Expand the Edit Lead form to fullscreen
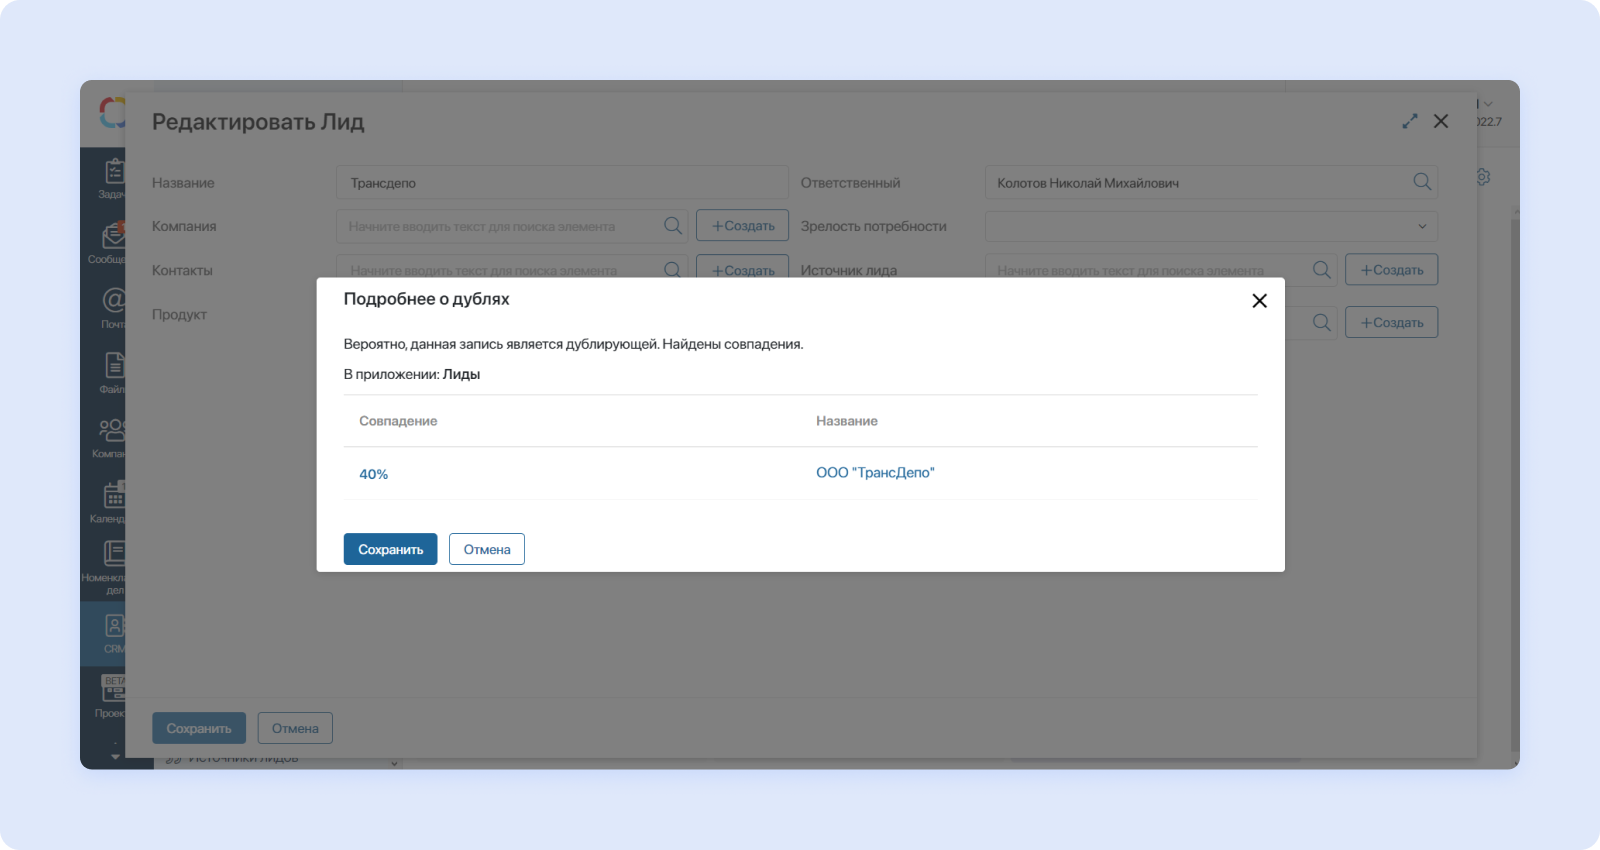 [1410, 121]
